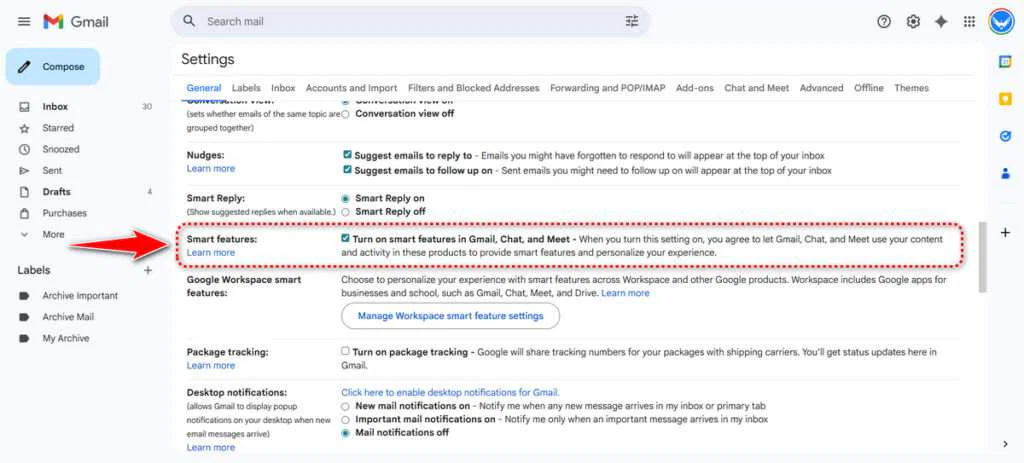Toggle Suggest emails to reply to checkbox
This screenshot has height=463, width=1024.
click(x=347, y=155)
